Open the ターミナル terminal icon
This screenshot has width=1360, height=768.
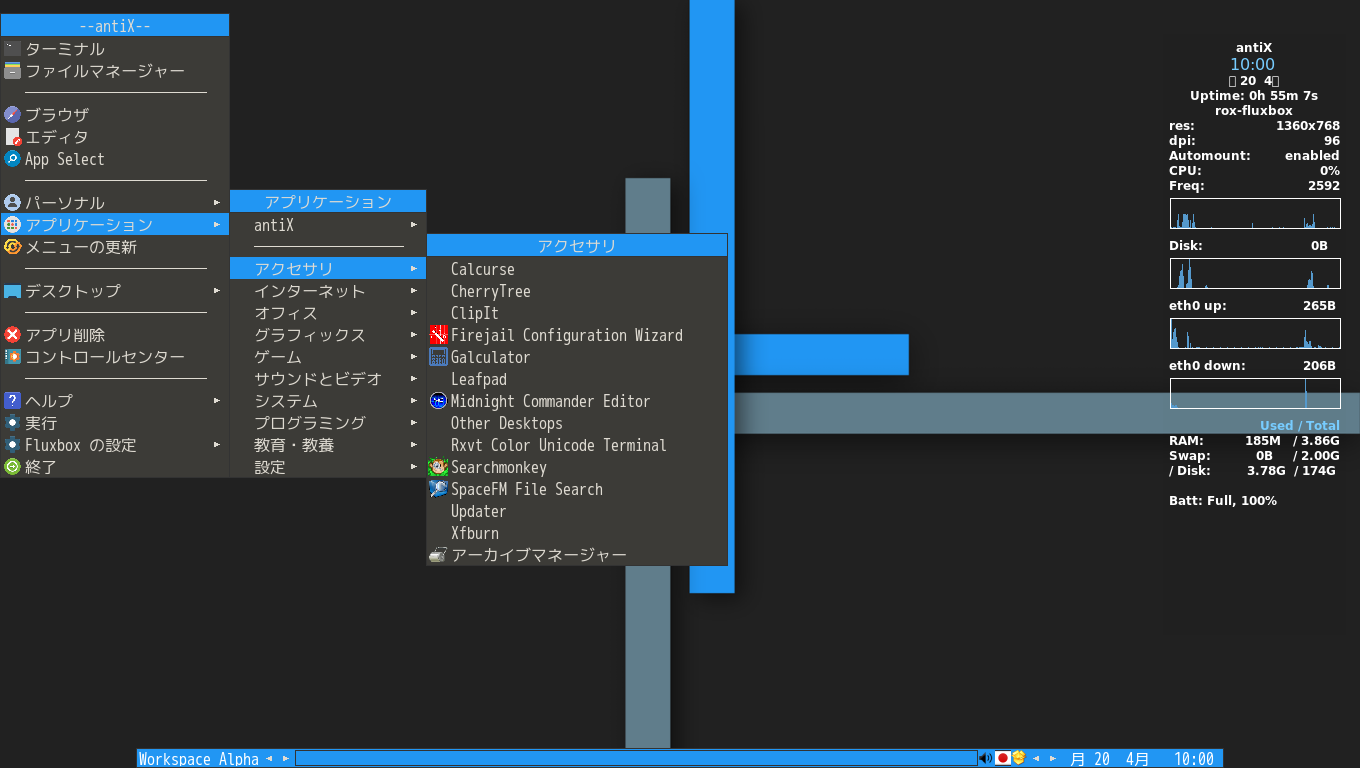point(12,49)
